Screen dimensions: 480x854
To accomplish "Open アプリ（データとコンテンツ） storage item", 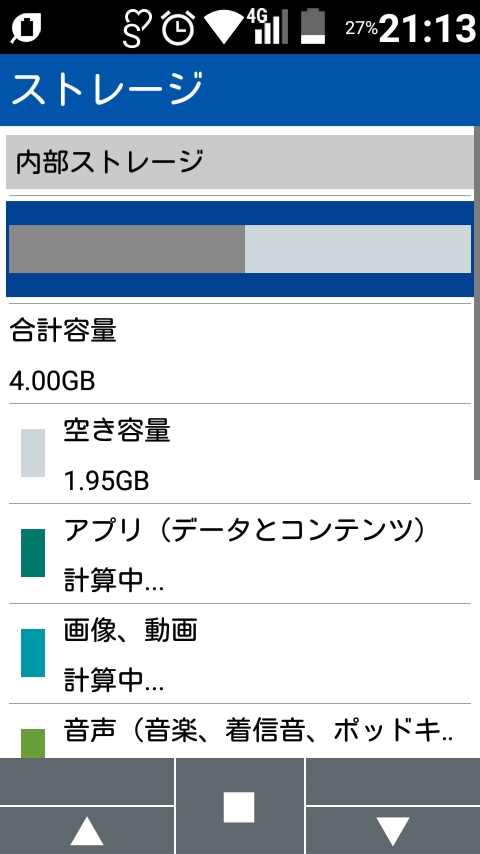I will click(x=239, y=553).
